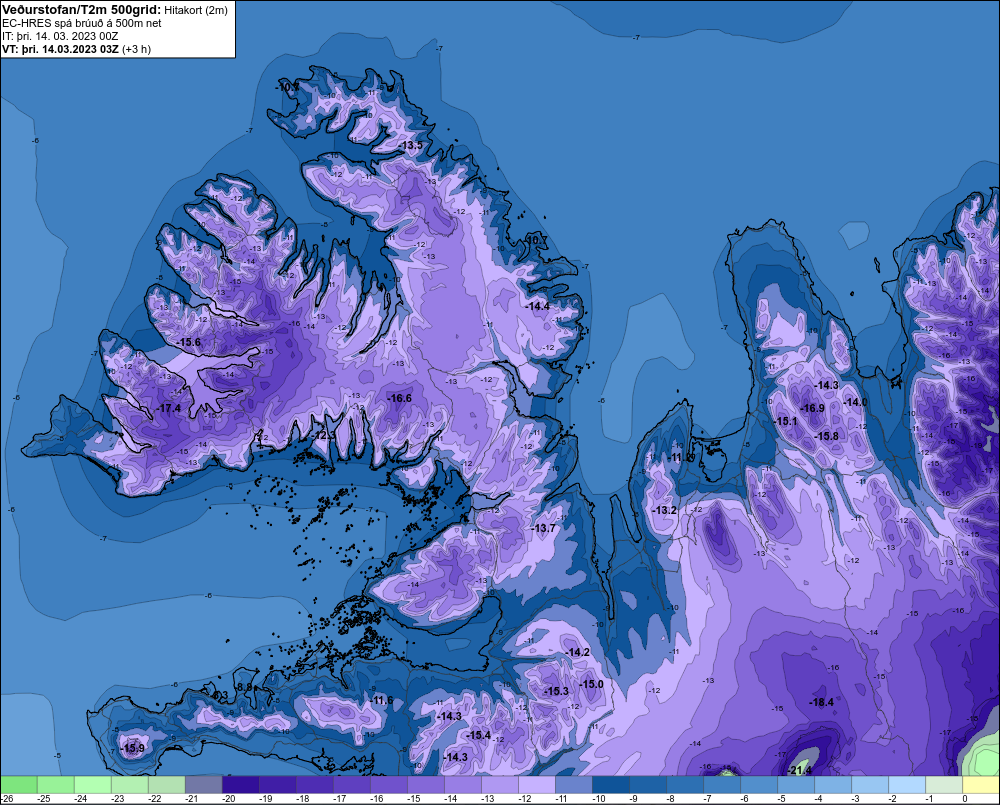1000x805 pixels.
Task: Click the -16.9 temperature label
Action: tap(812, 408)
